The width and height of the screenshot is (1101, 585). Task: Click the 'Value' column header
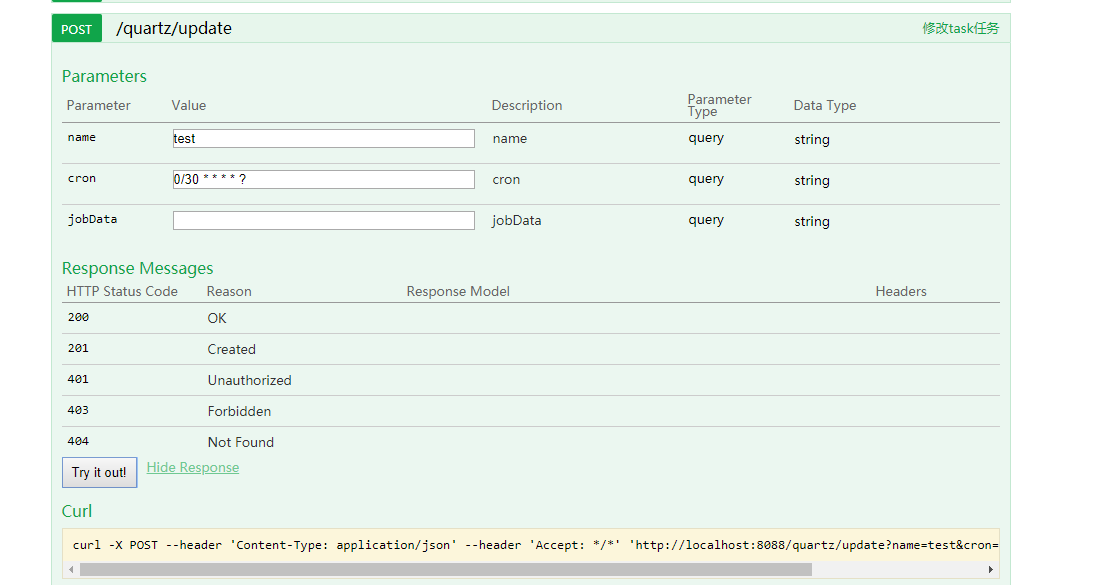(189, 105)
